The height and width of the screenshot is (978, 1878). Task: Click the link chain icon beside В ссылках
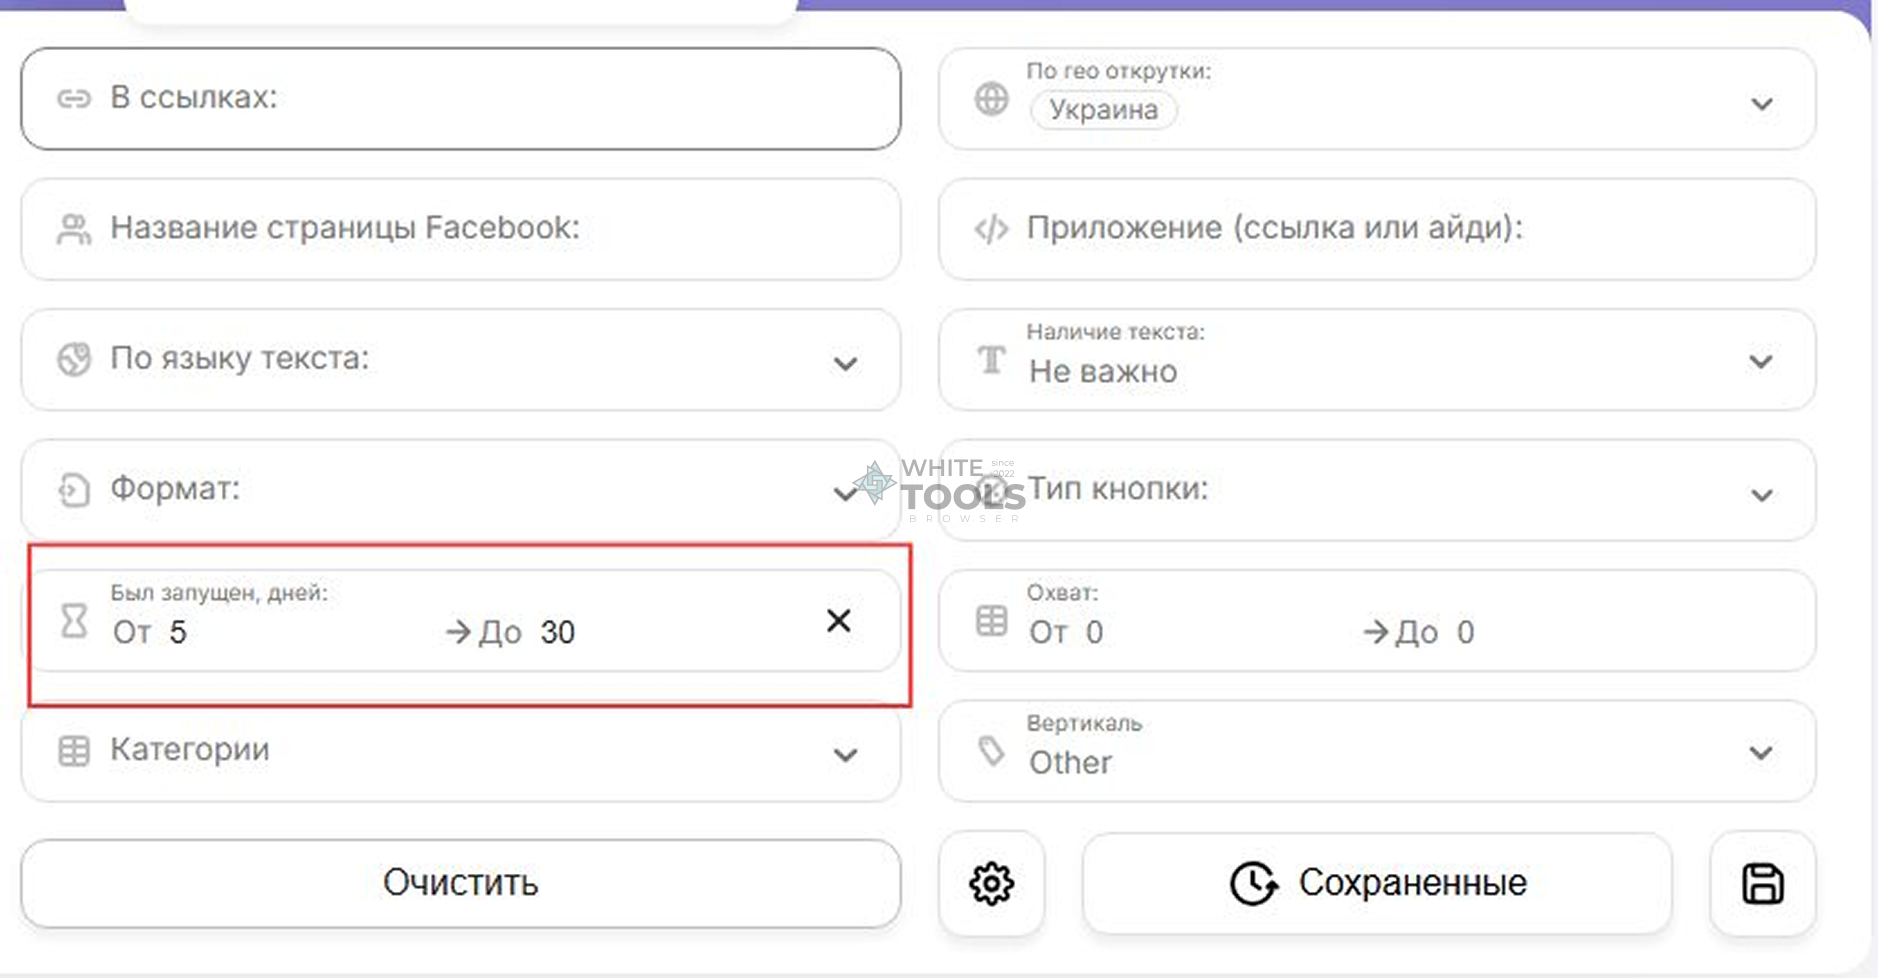click(74, 98)
